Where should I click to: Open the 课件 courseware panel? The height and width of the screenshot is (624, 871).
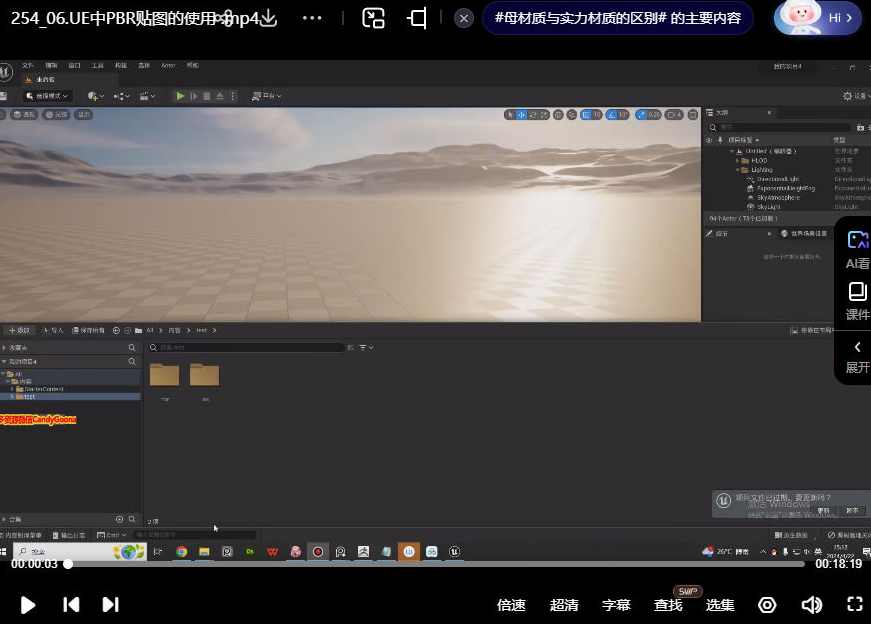(856, 300)
